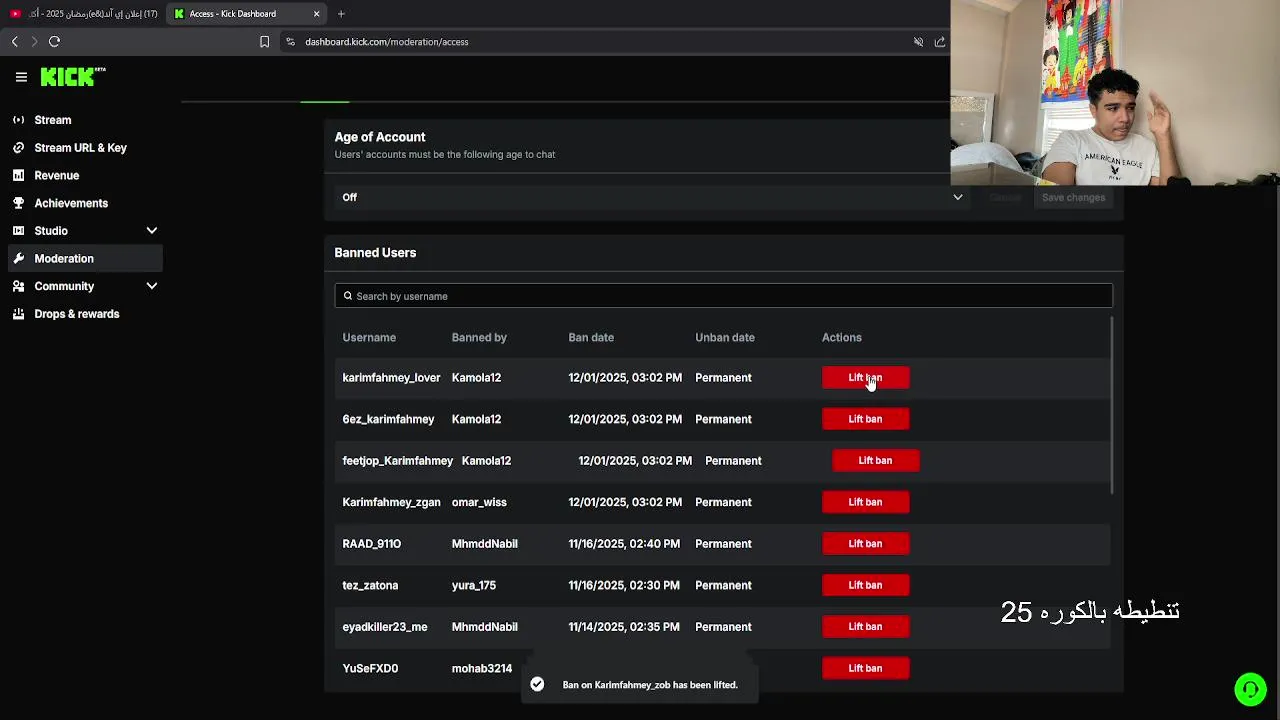Open the hamburger sidebar menu
The image size is (1280, 720).
[21, 77]
